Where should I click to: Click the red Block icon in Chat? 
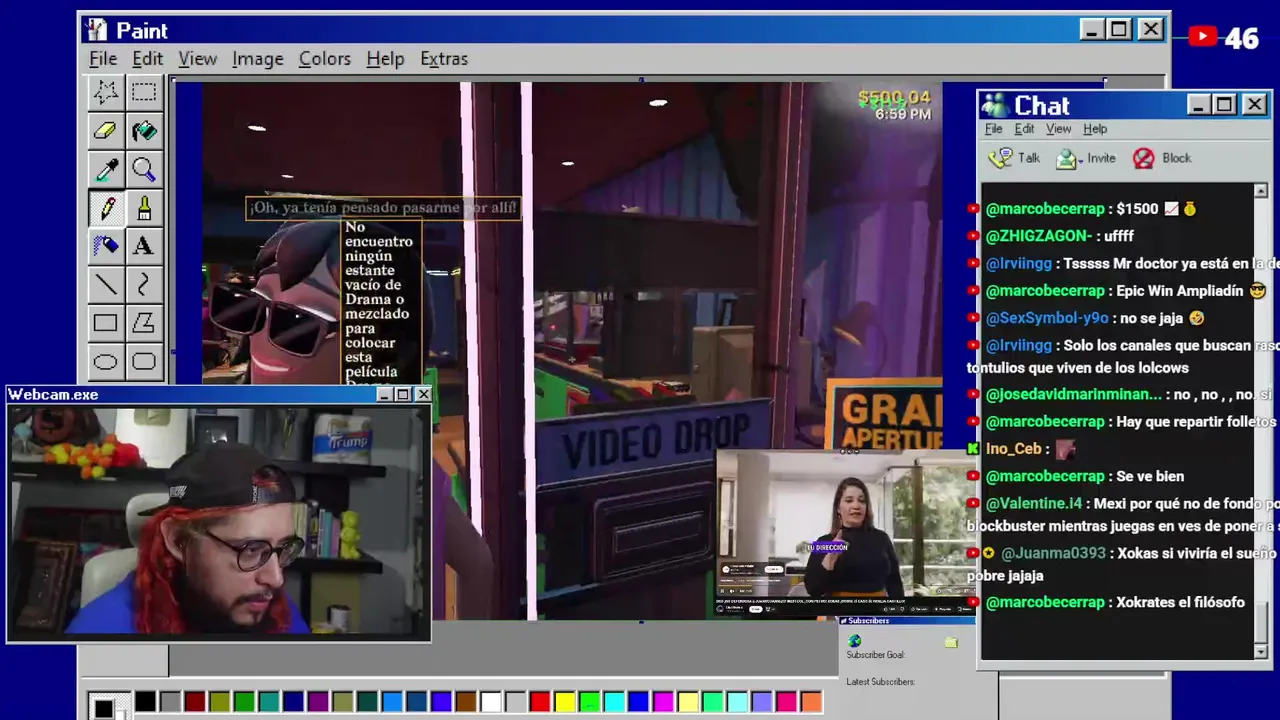[x=1144, y=158]
